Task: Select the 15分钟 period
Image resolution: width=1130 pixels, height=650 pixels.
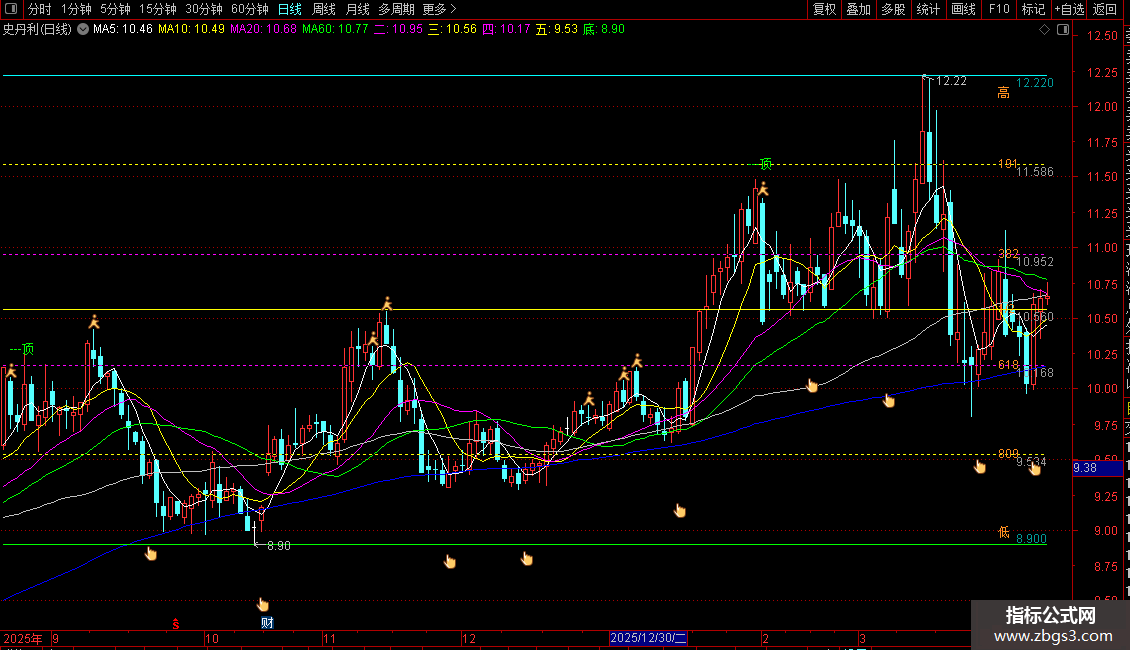Action: pyautogui.click(x=158, y=9)
